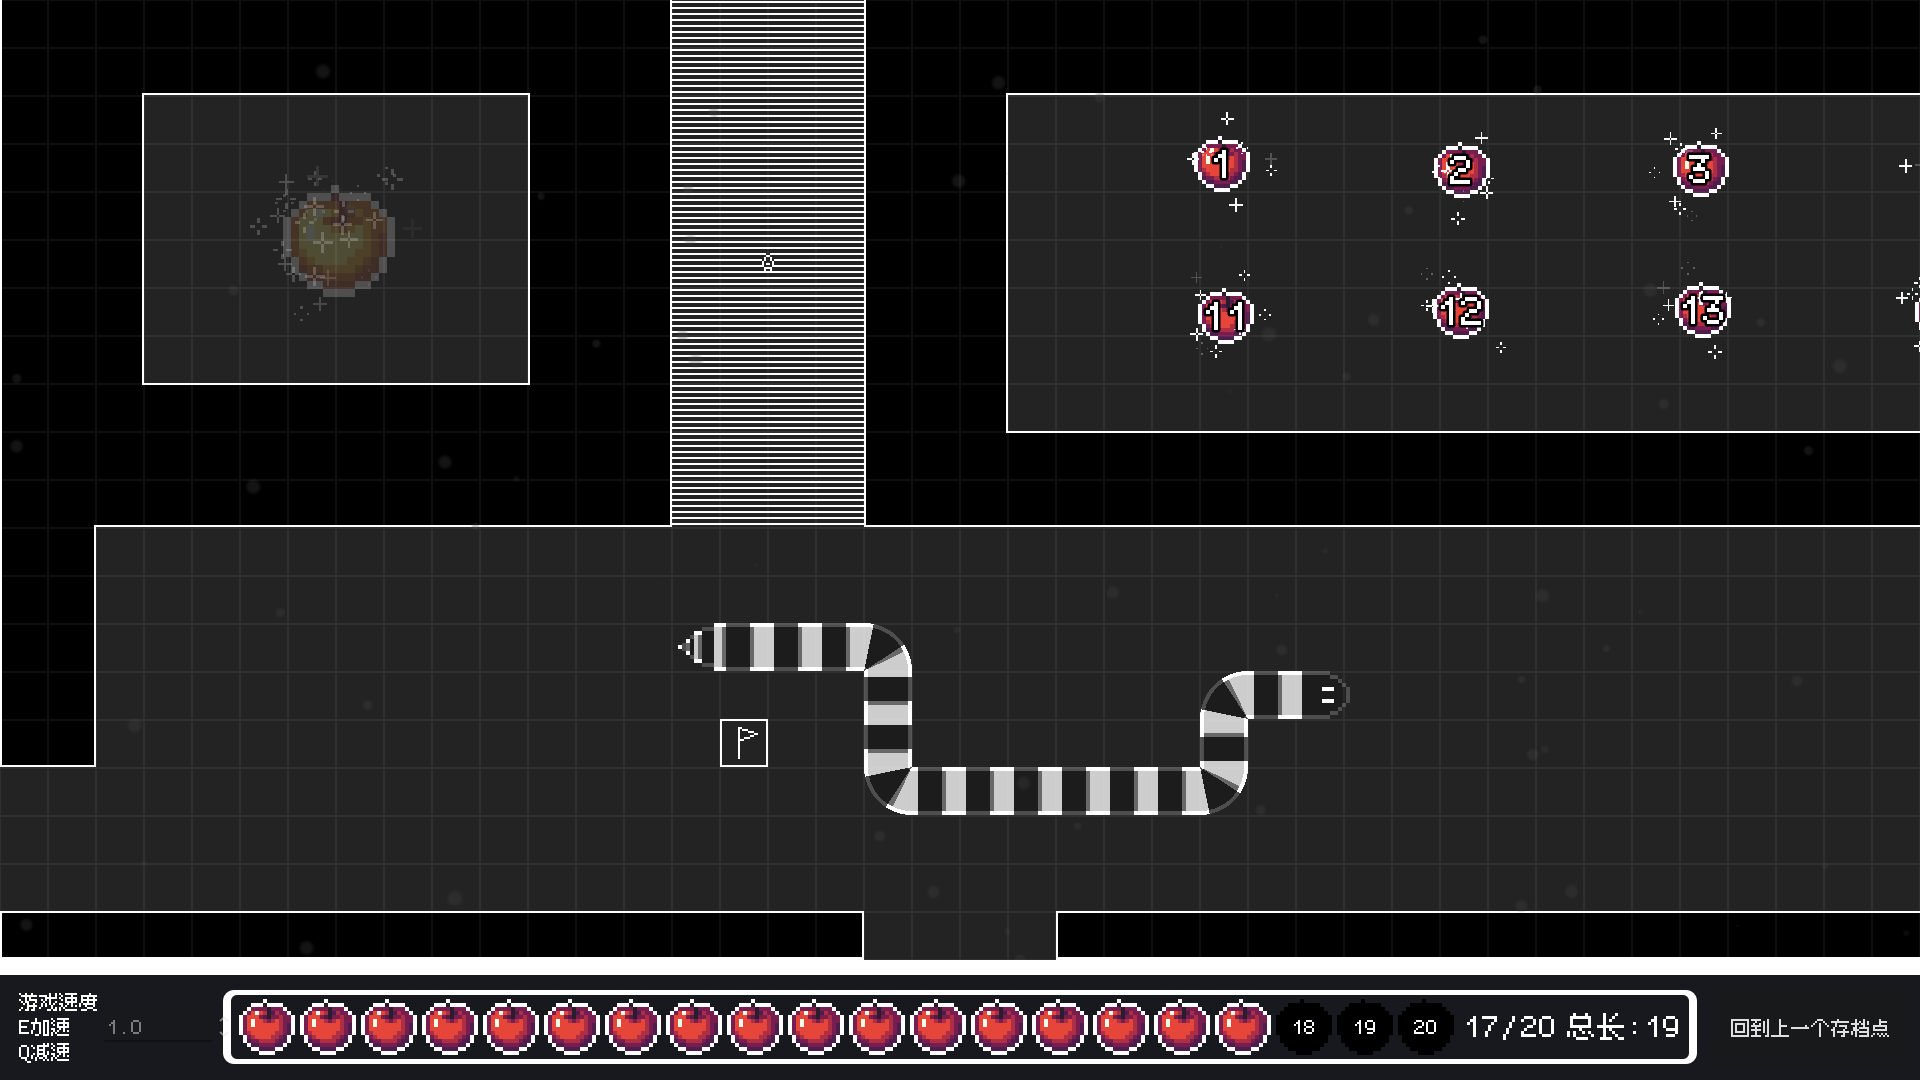Click the apple numbered 13

coord(1702,310)
